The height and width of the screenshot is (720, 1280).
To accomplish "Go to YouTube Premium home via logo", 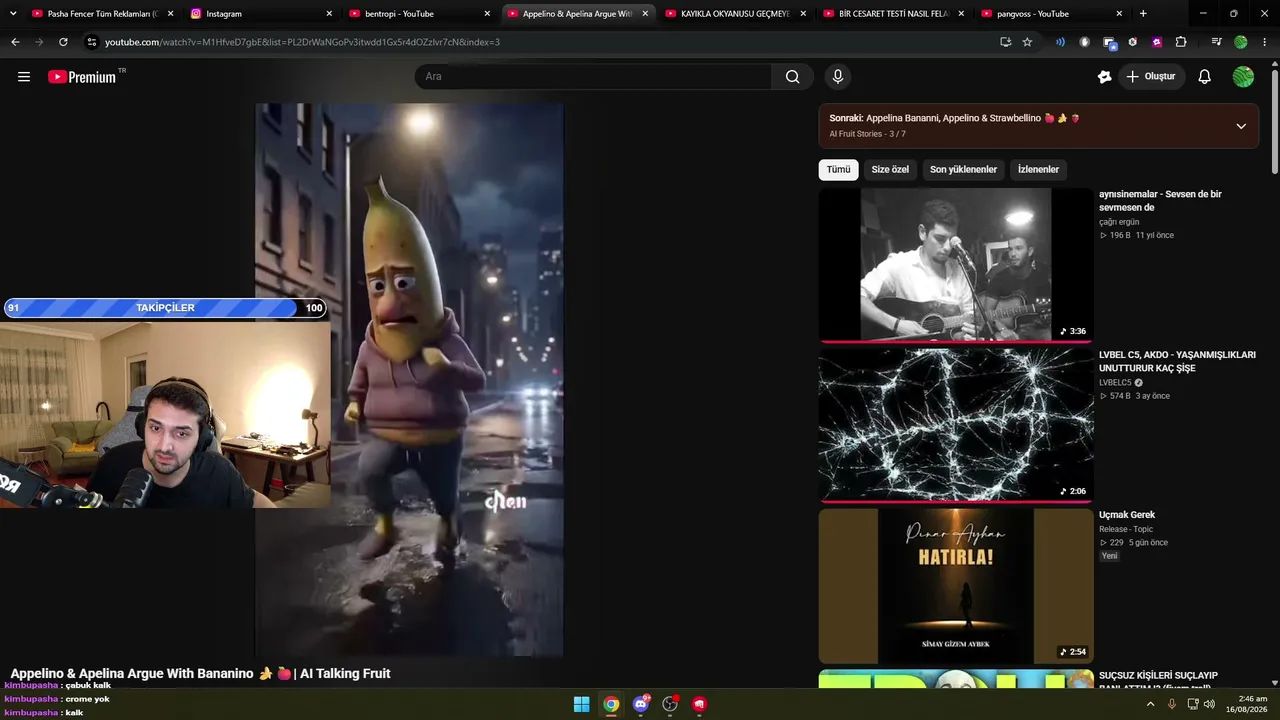I will (82, 77).
